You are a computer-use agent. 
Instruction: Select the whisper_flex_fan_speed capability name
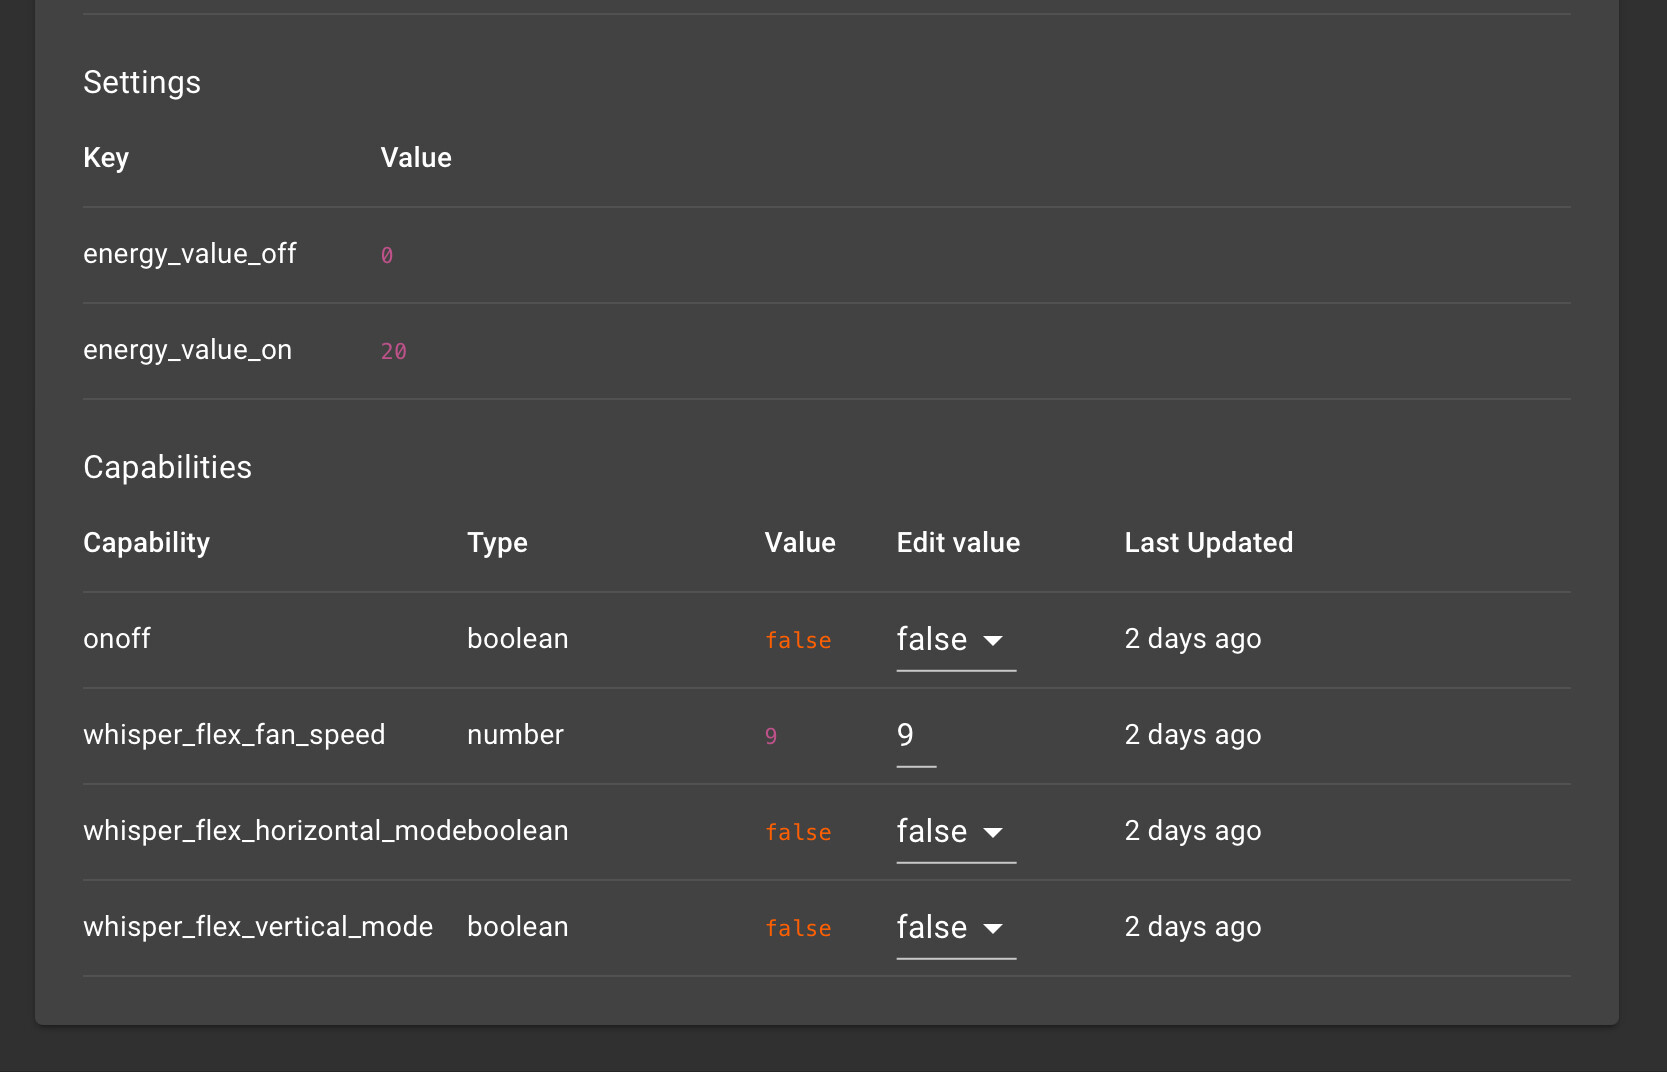[x=234, y=735]
